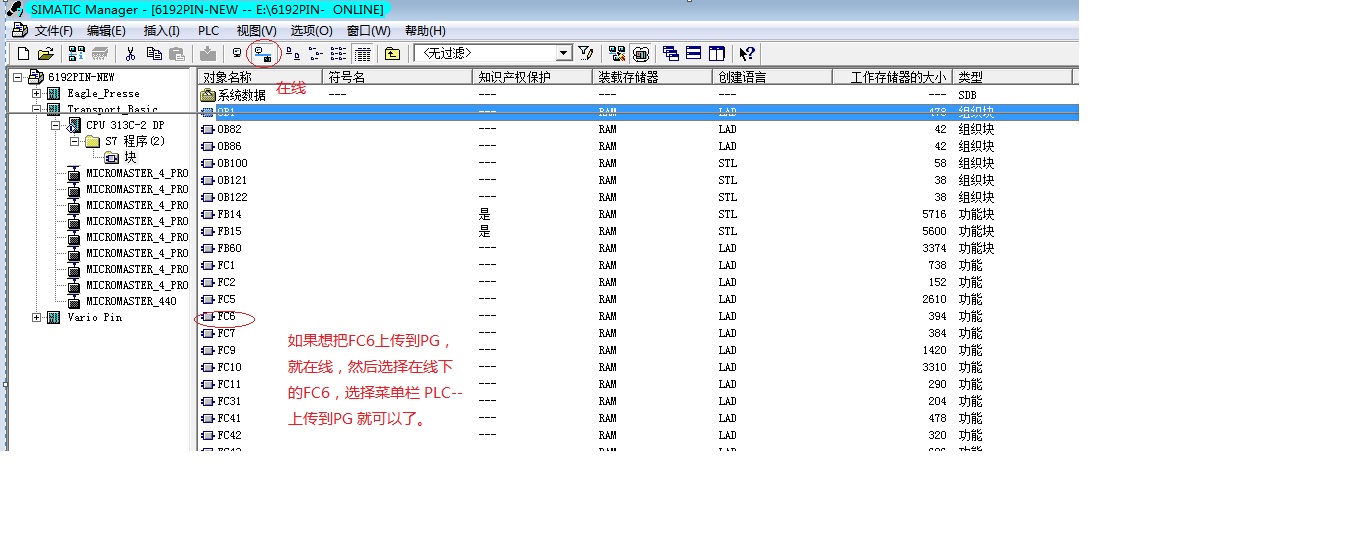Select 块 folder in the tree
Image resolution: width=1360 pixels, height=548 pixels.
[x=130, y=157]
